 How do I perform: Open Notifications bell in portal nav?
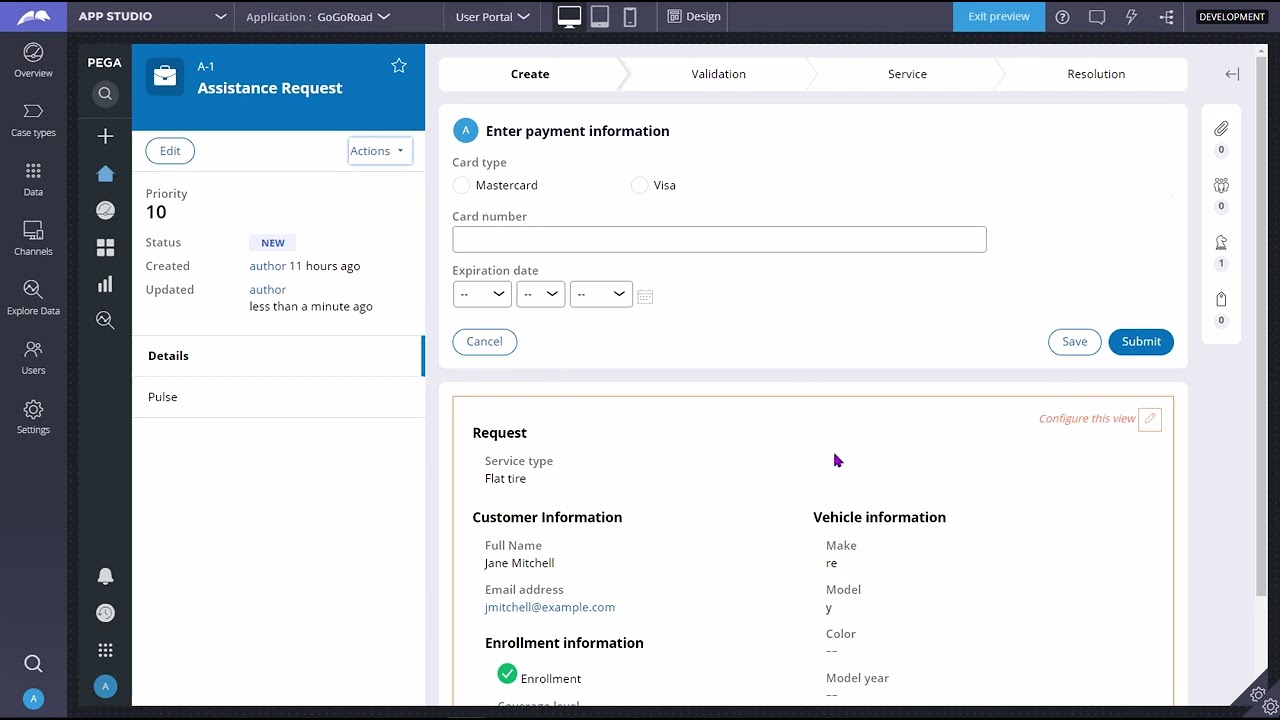pyautogui.click(x=105, y=576)
